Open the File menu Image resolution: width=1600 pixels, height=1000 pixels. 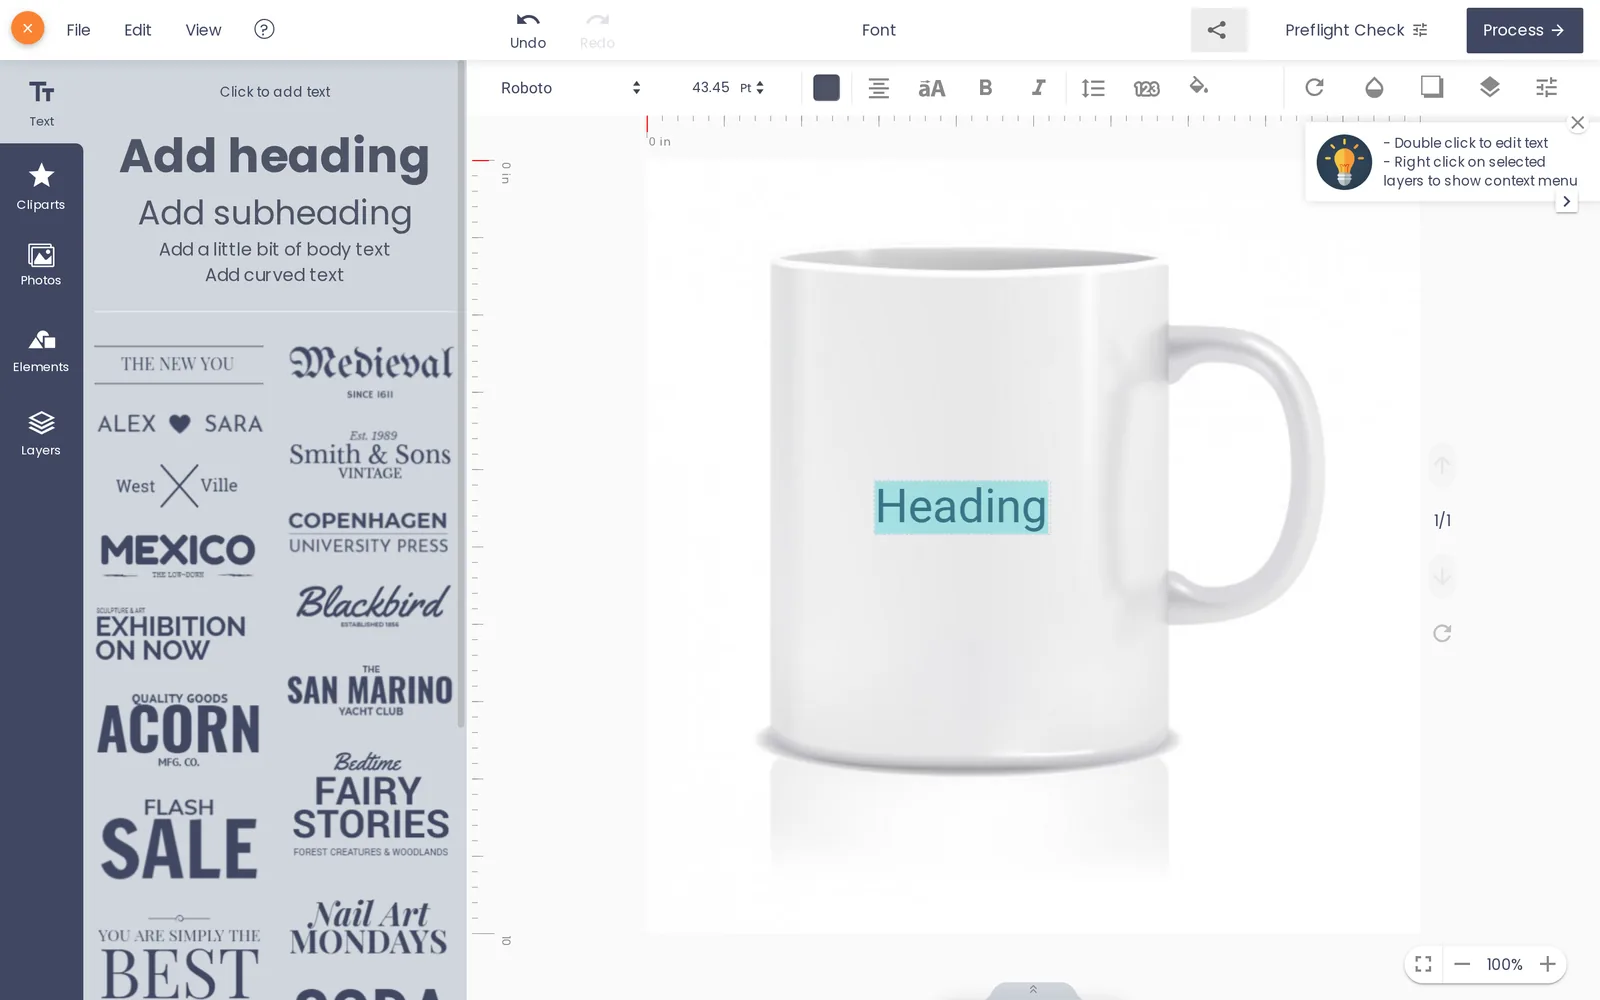pos(78,30)
